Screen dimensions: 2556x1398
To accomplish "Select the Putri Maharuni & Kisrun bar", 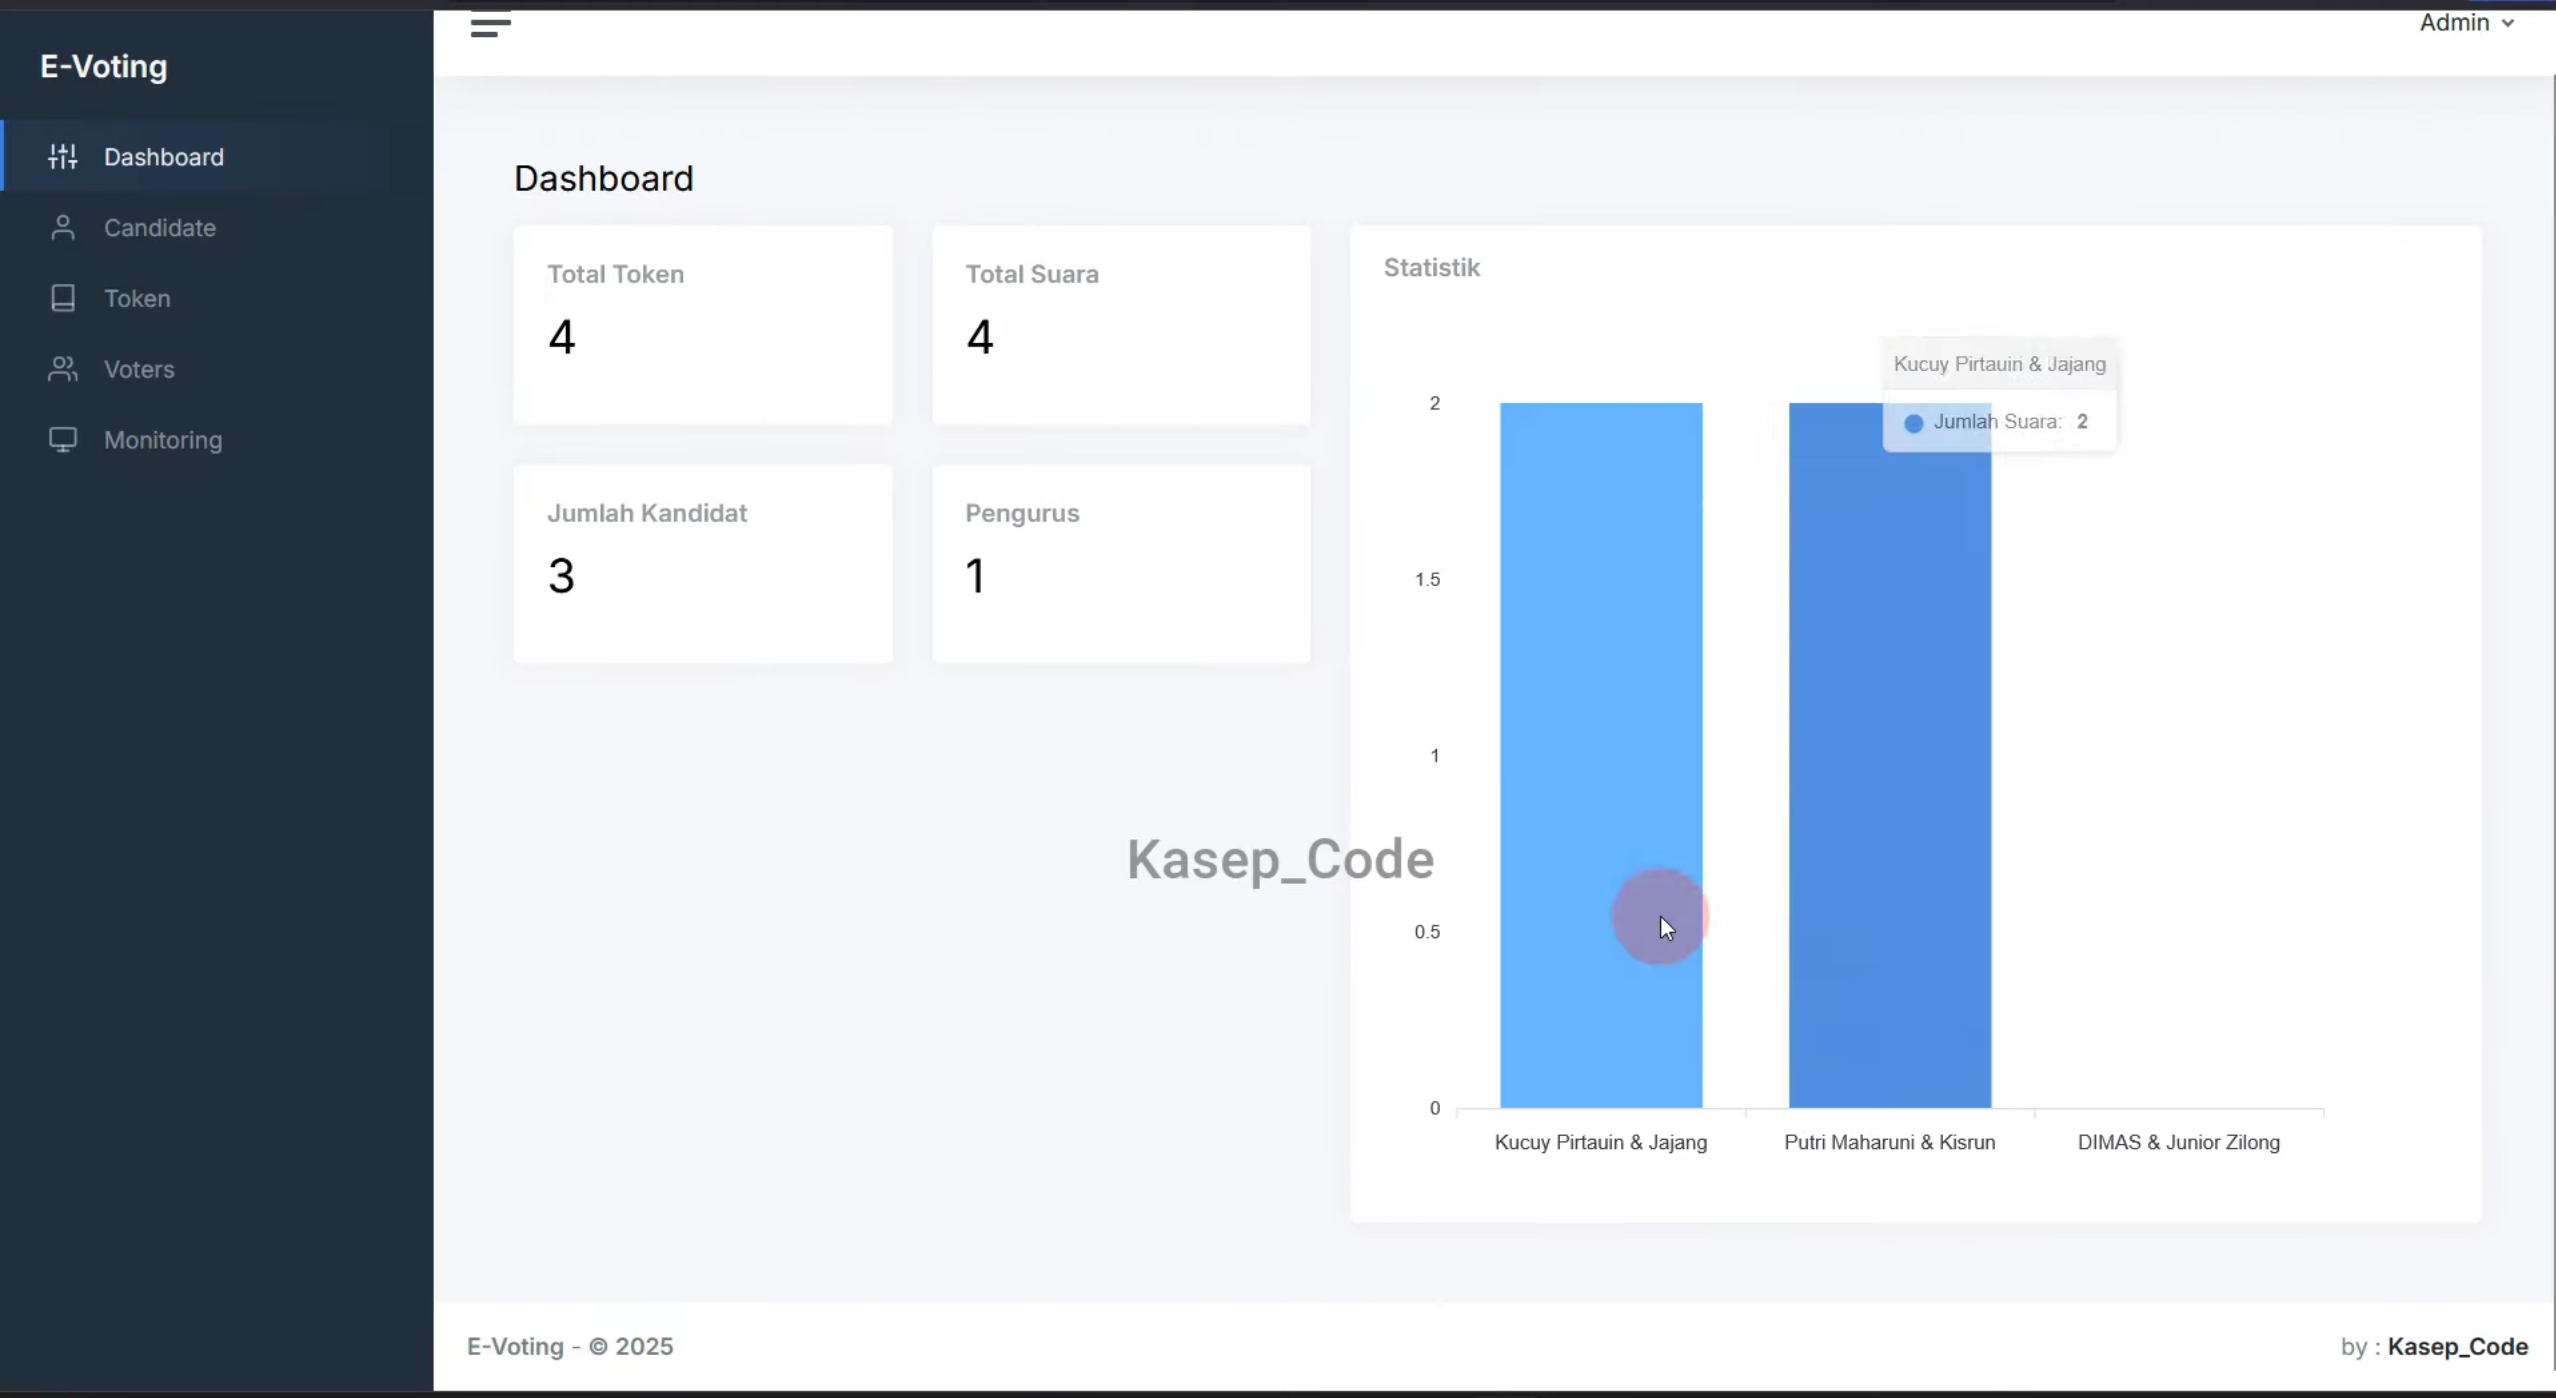I will point(1890,756).
